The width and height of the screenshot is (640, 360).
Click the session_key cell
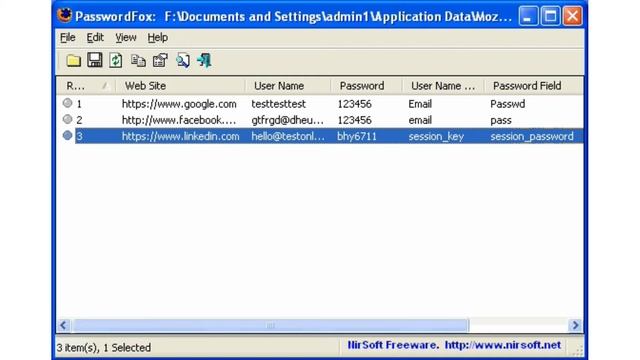click(436, 136)
